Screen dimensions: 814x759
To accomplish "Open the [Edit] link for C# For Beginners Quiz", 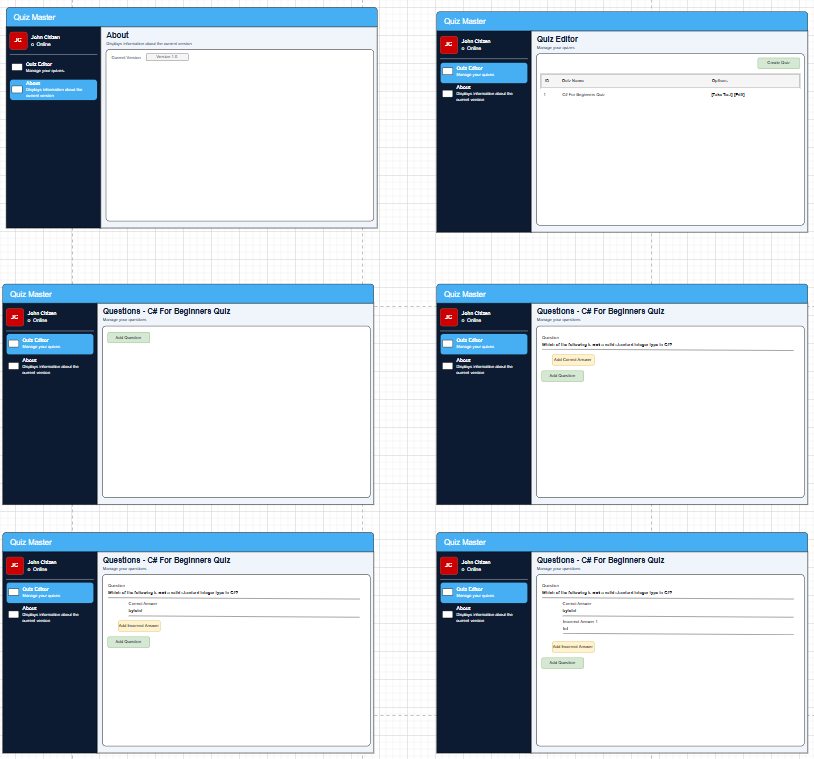I will click(739, 95).
